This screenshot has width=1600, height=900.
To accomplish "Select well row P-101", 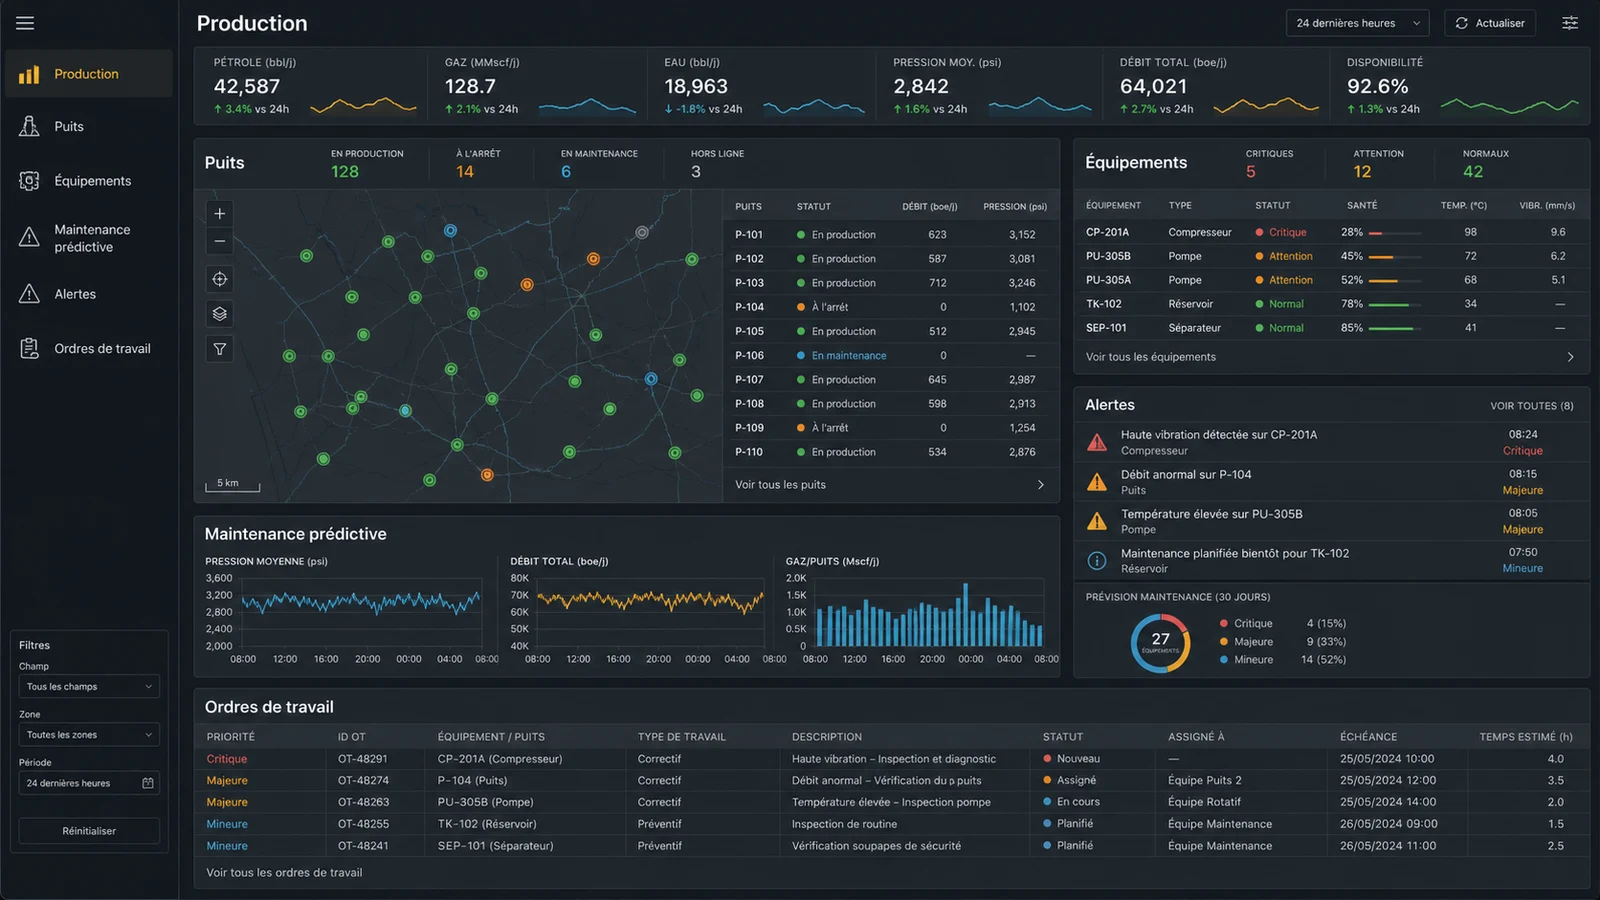I will (890, 235).
